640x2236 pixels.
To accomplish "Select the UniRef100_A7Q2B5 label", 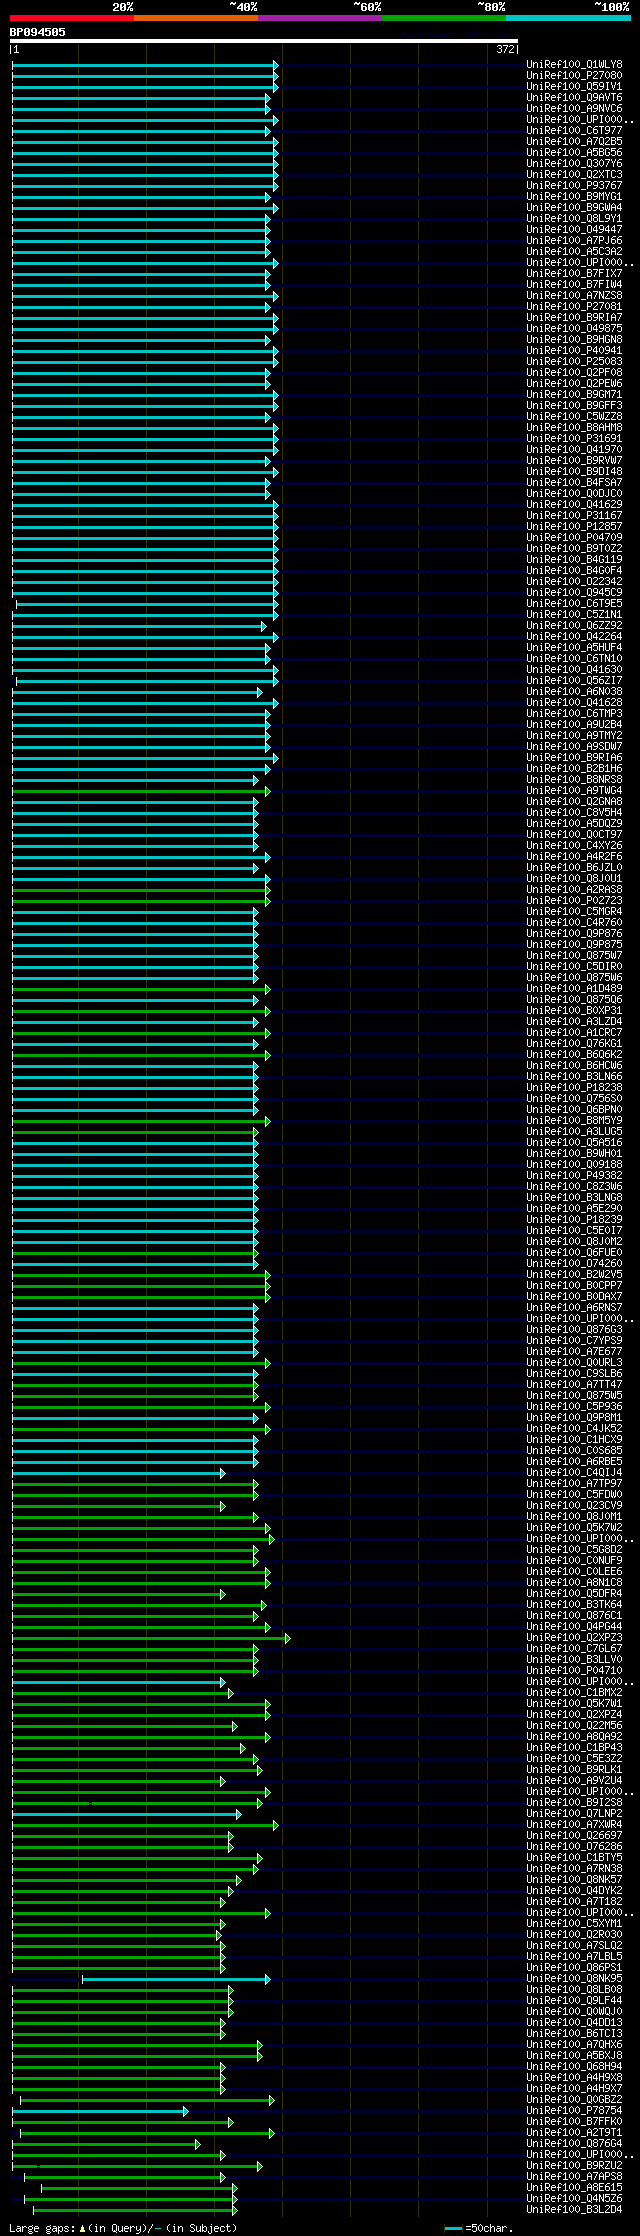I will [574, 142].
